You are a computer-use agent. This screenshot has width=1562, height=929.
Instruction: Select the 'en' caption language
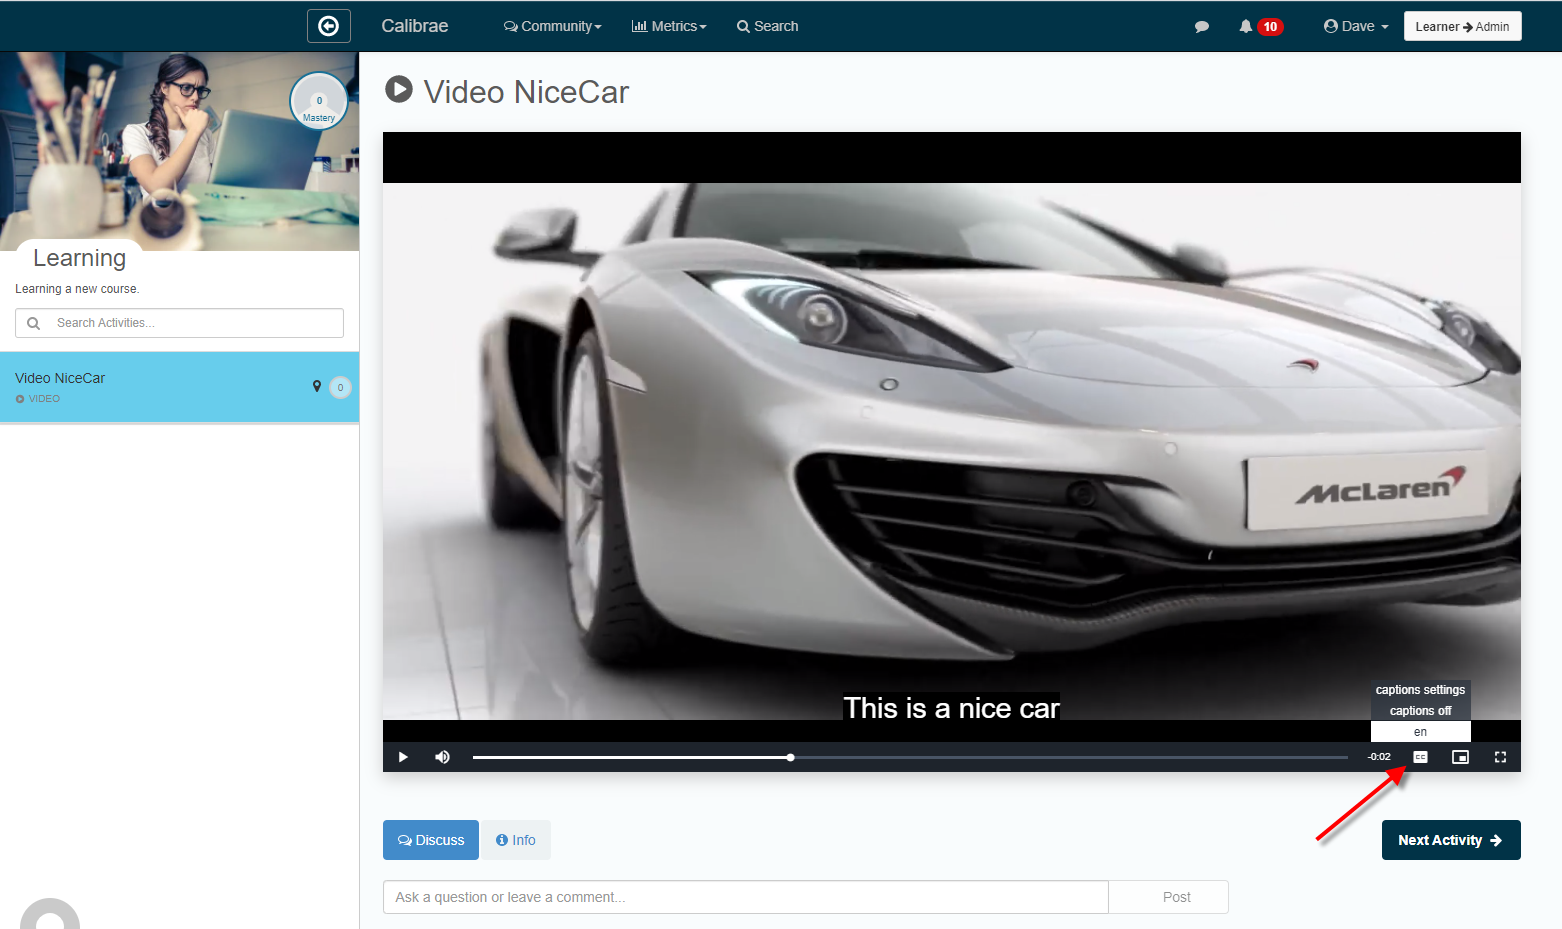tap(1420, 732)
